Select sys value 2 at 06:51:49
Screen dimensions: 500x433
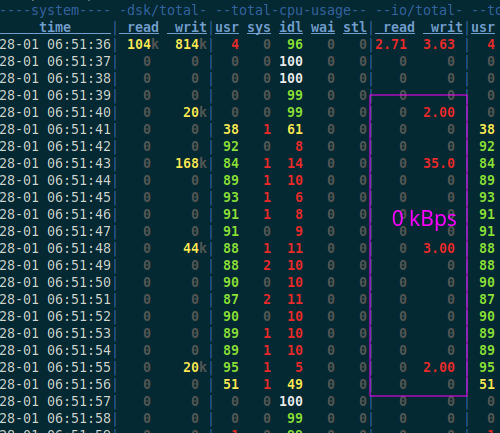pyautogui.click(x=267, y=265)
